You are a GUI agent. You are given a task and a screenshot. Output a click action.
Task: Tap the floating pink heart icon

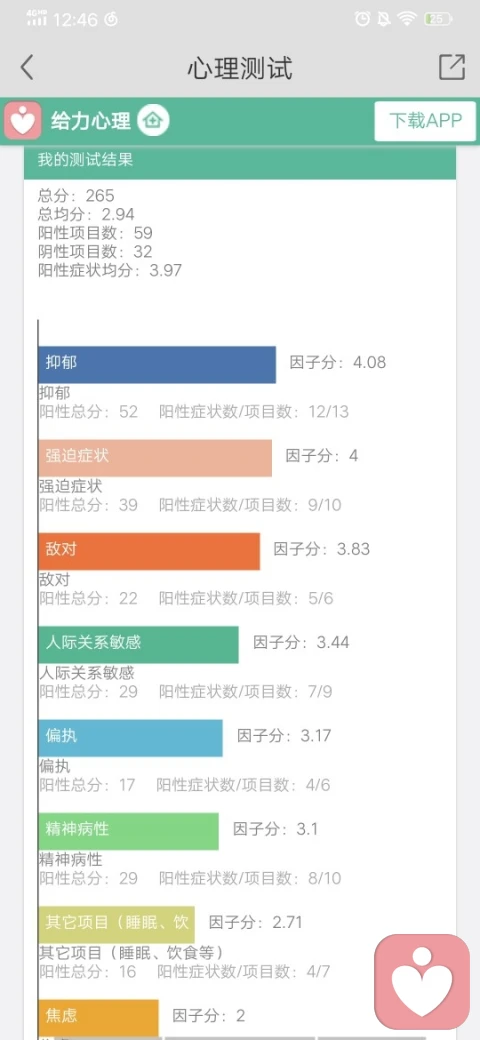pos(422,982)
